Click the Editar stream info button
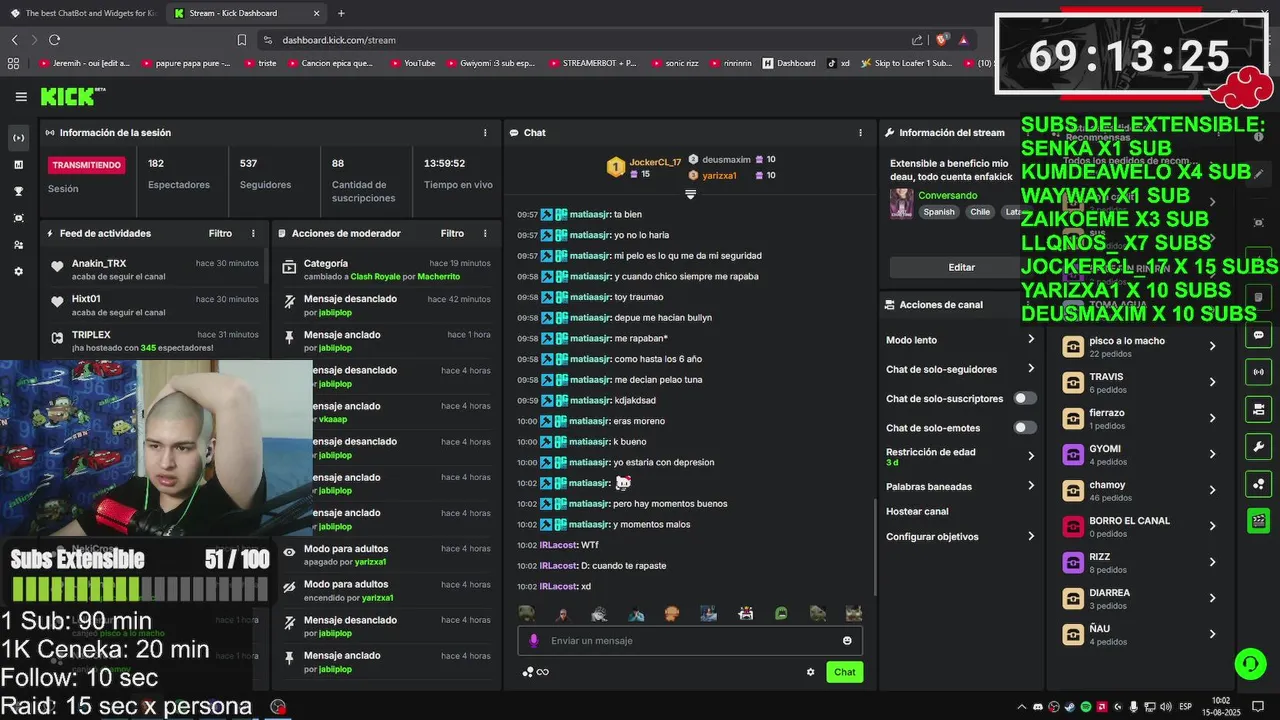Screen dimensions: 1280x720 click(961, 267)
